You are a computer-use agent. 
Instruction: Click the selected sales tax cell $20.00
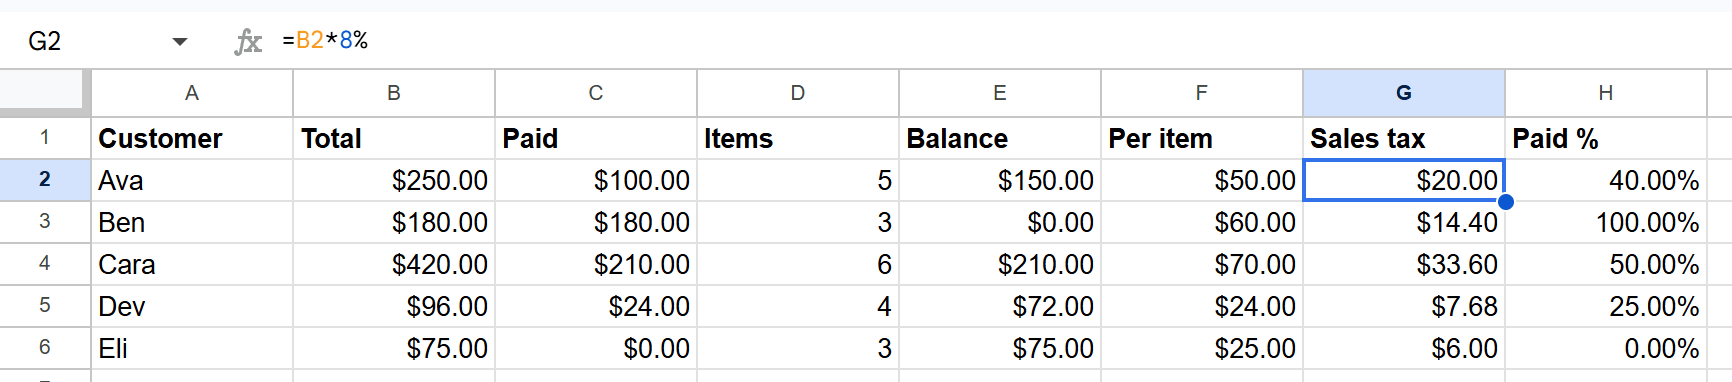pos(1404,180)
